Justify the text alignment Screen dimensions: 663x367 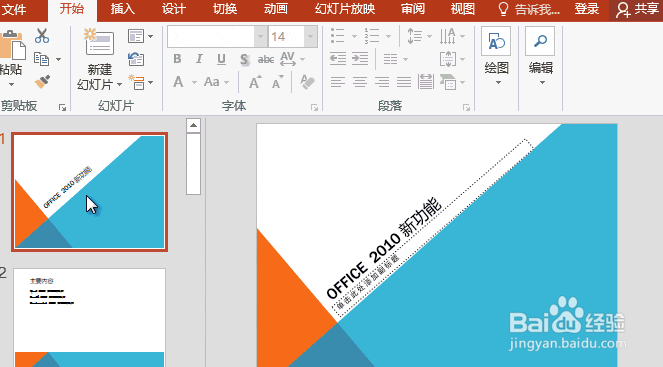click(404, 82)
